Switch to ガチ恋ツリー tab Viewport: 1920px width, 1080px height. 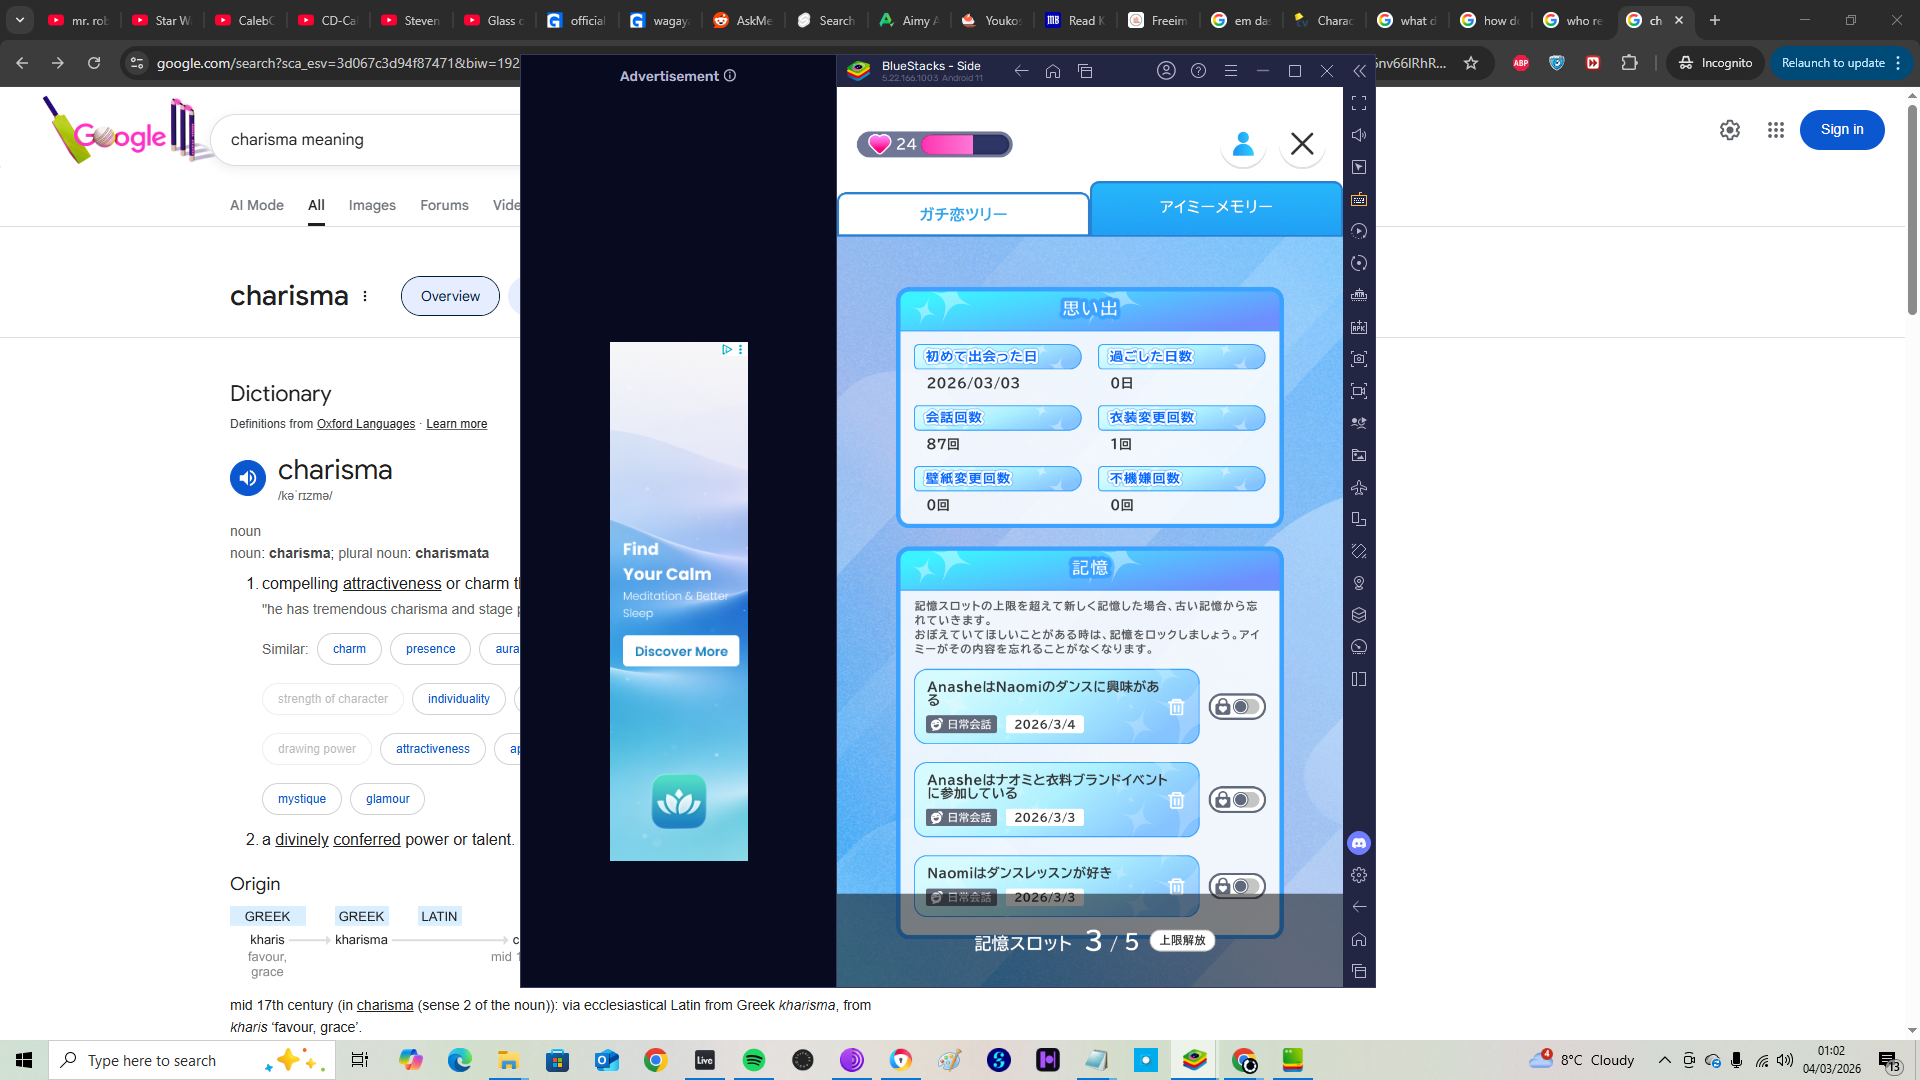pyautogui.click(x=963, y=214)
